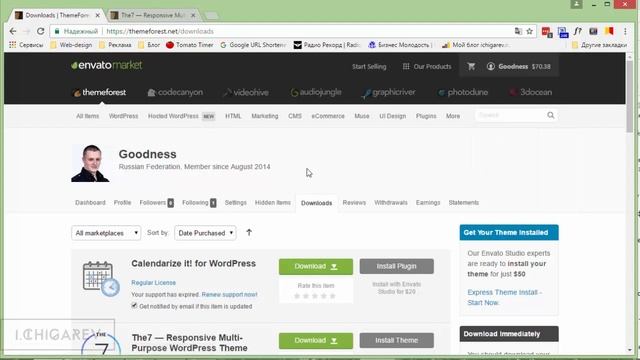Screen dimensions: 640x360
Task: Open Date Purchased sort dropdown
Action: tap(205, 233)
